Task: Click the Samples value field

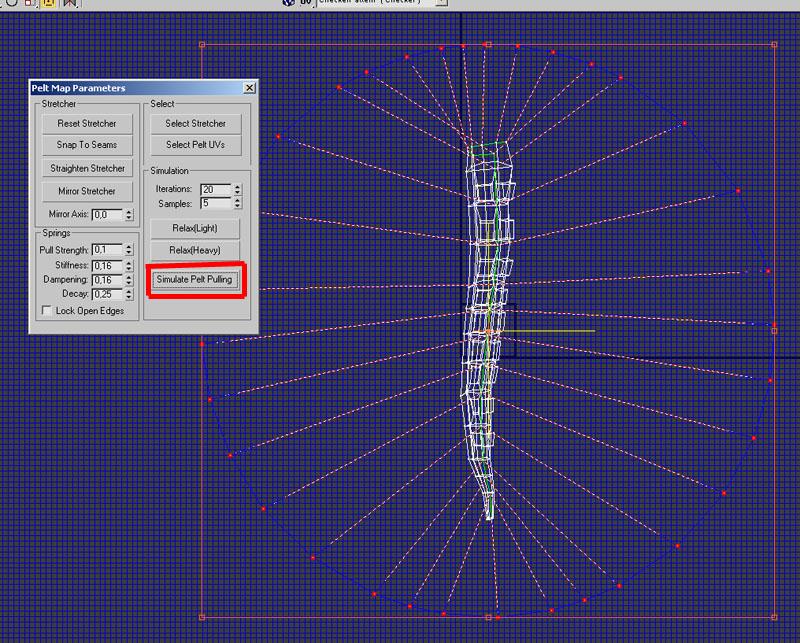Action: 216,204
